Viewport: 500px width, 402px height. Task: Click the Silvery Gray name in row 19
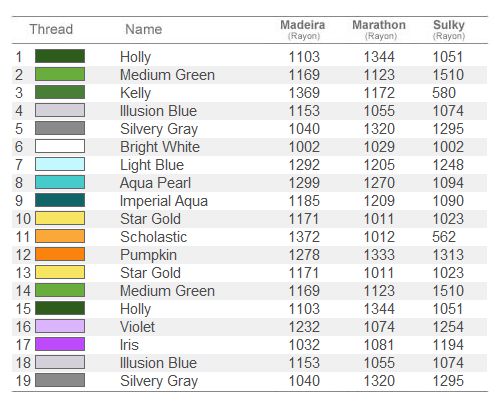pos(159,381)
